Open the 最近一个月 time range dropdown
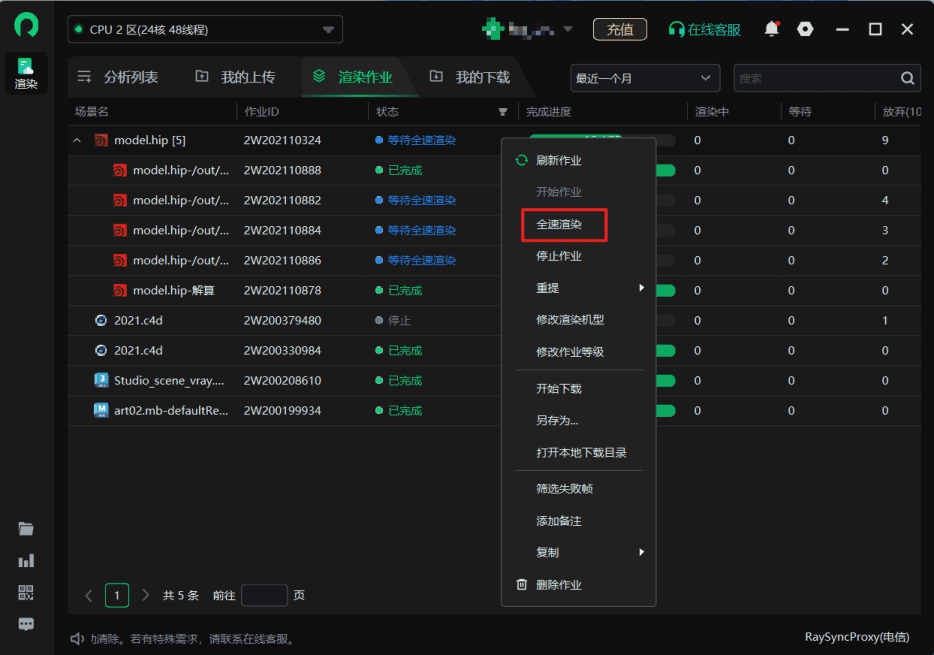The height and width of the screenshot is (655, 934). [645, 78]
